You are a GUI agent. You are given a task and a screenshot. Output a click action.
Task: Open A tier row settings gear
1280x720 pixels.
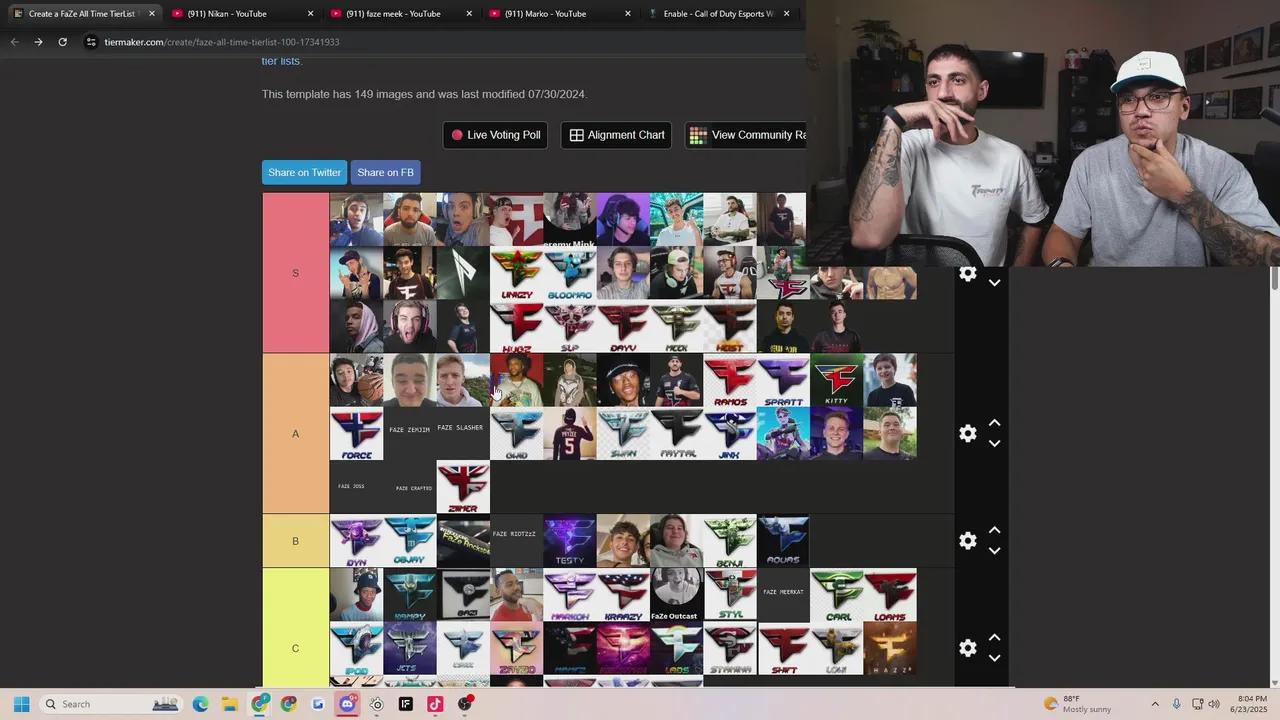(967, 434)
